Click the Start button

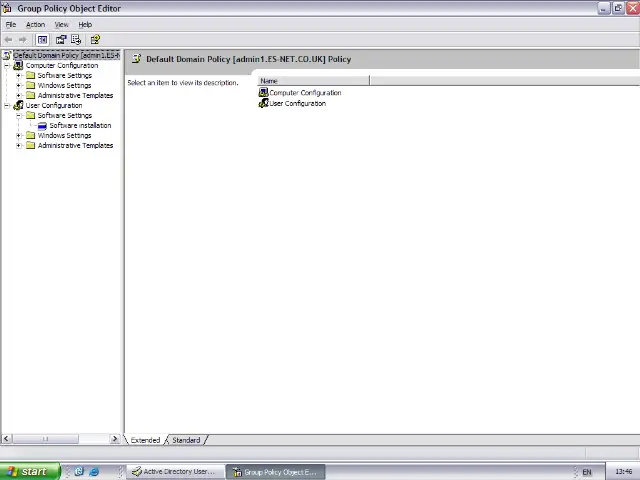coord(29,471)
